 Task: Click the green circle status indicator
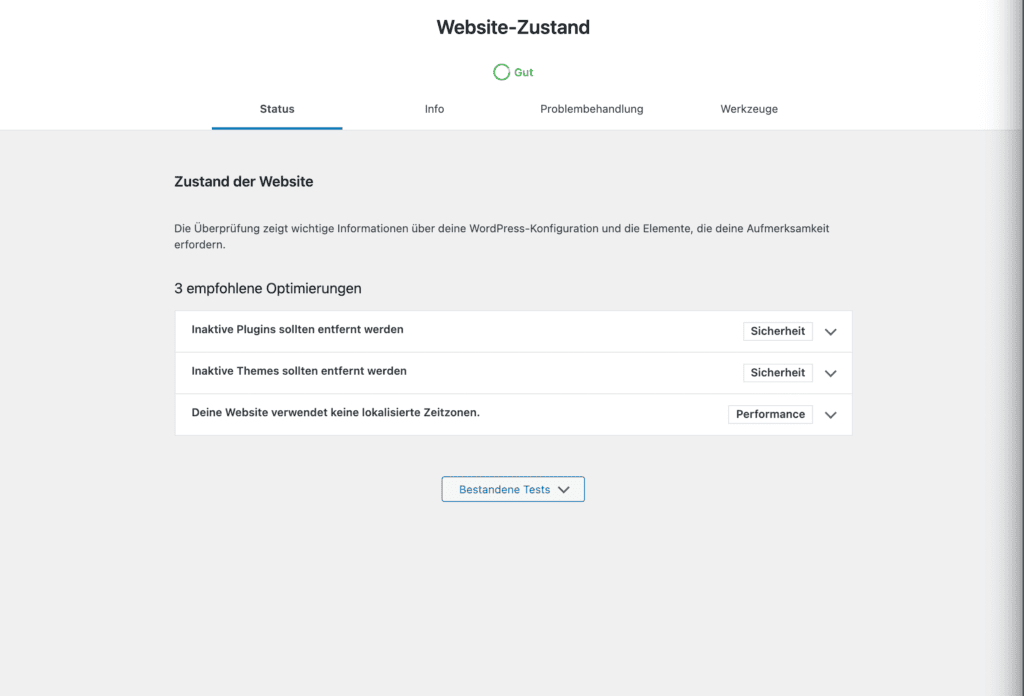pyautogui.click(x=501, y=71)
